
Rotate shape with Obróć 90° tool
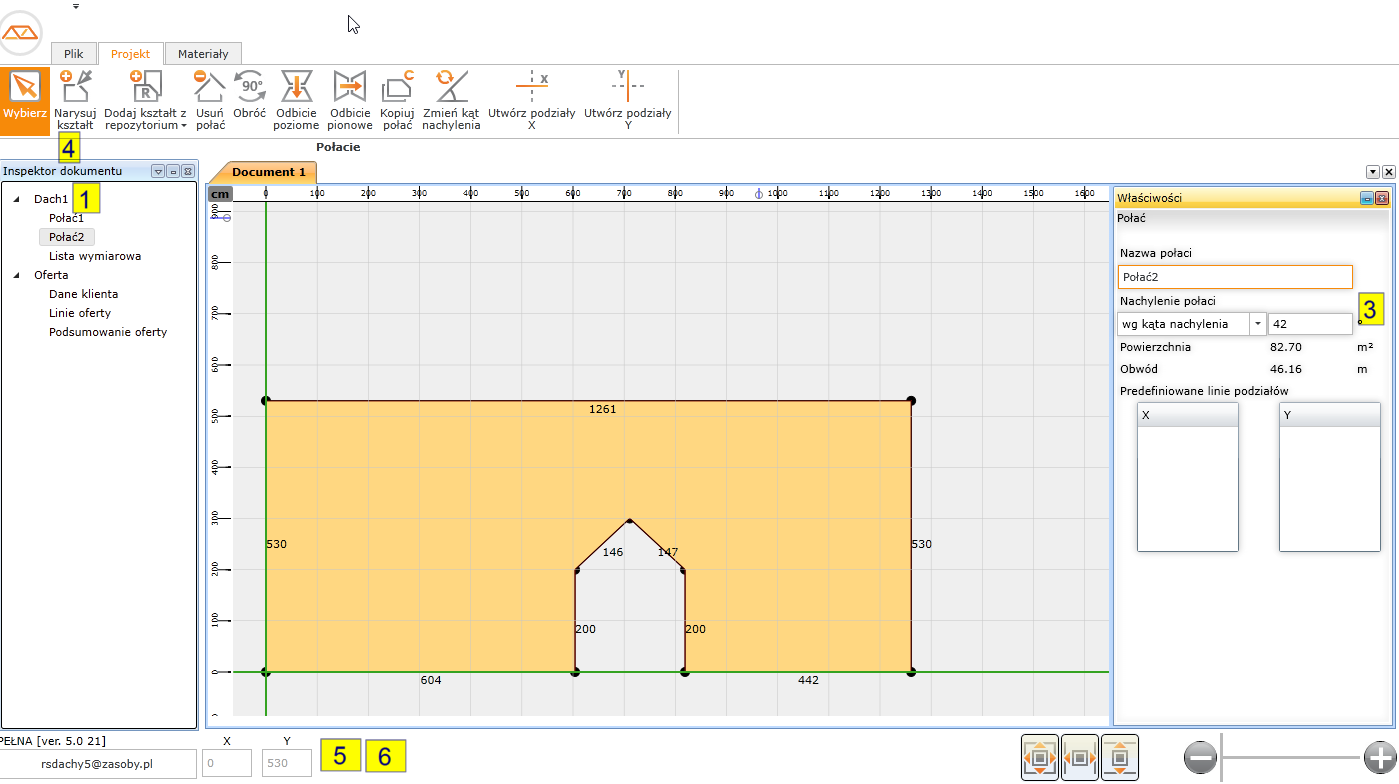point(249,97)
